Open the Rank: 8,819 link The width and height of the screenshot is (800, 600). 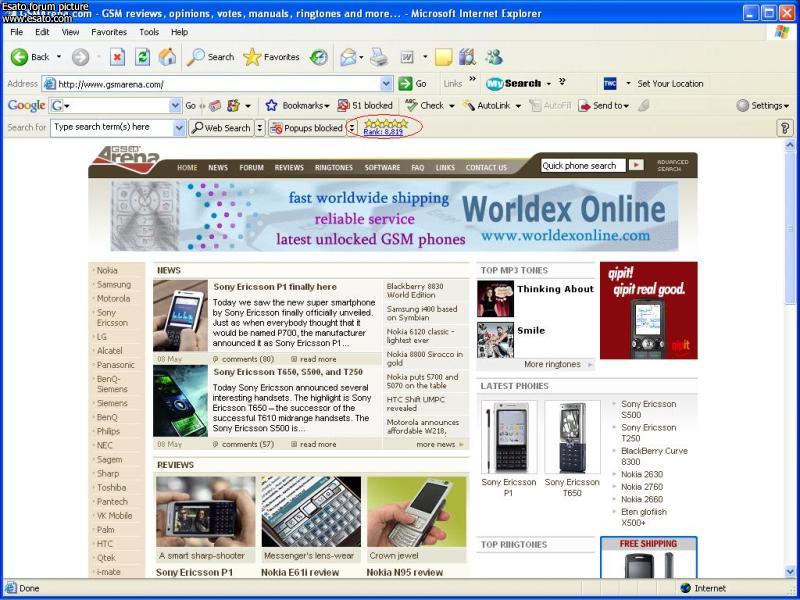point(383,132)
